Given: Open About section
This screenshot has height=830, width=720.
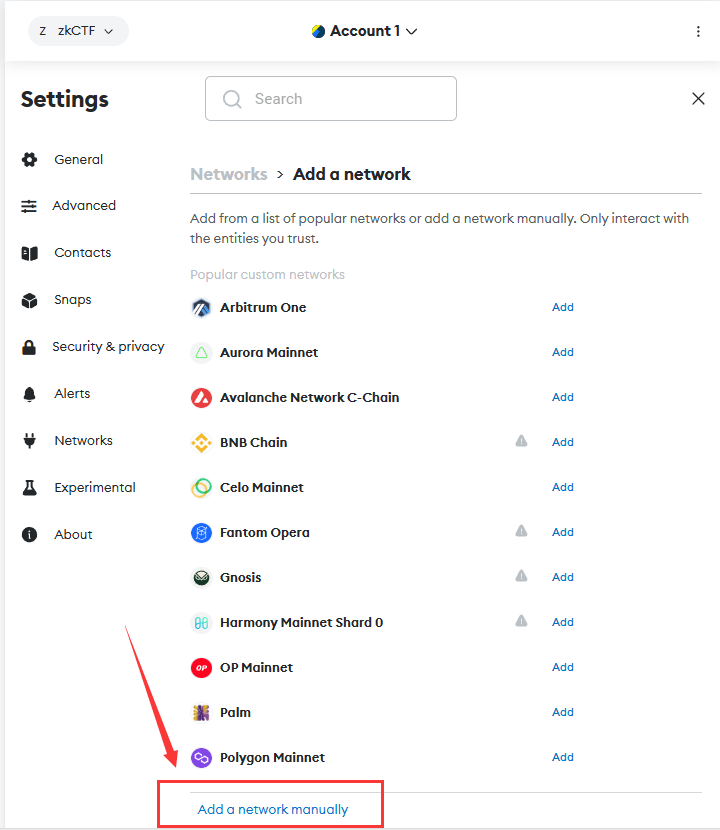Looking at the screenshot, I should [x=73, y=535].
